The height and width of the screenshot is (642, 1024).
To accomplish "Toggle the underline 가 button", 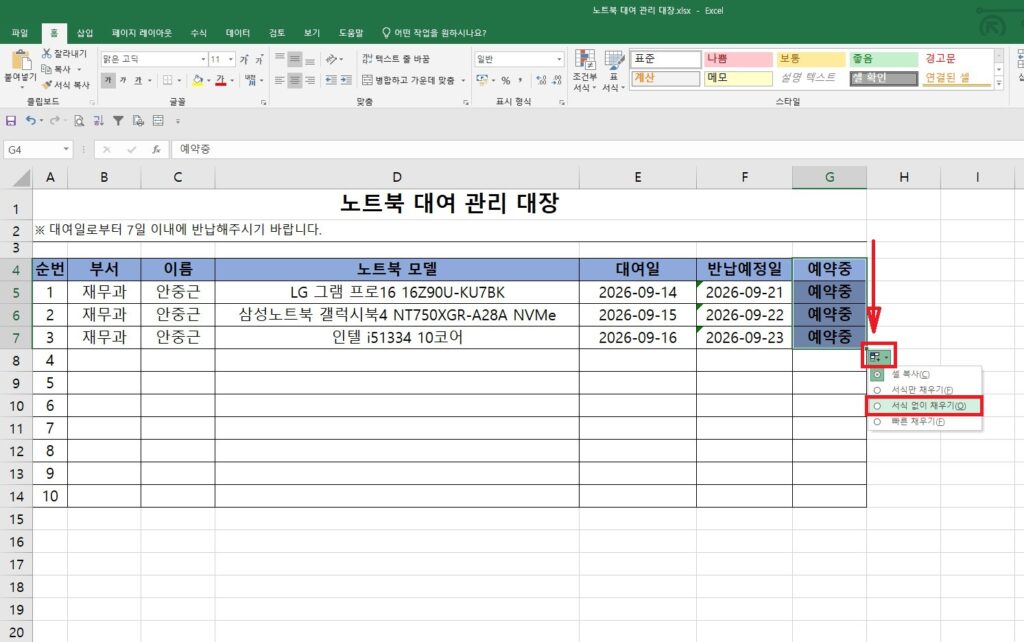I will 138,80.
